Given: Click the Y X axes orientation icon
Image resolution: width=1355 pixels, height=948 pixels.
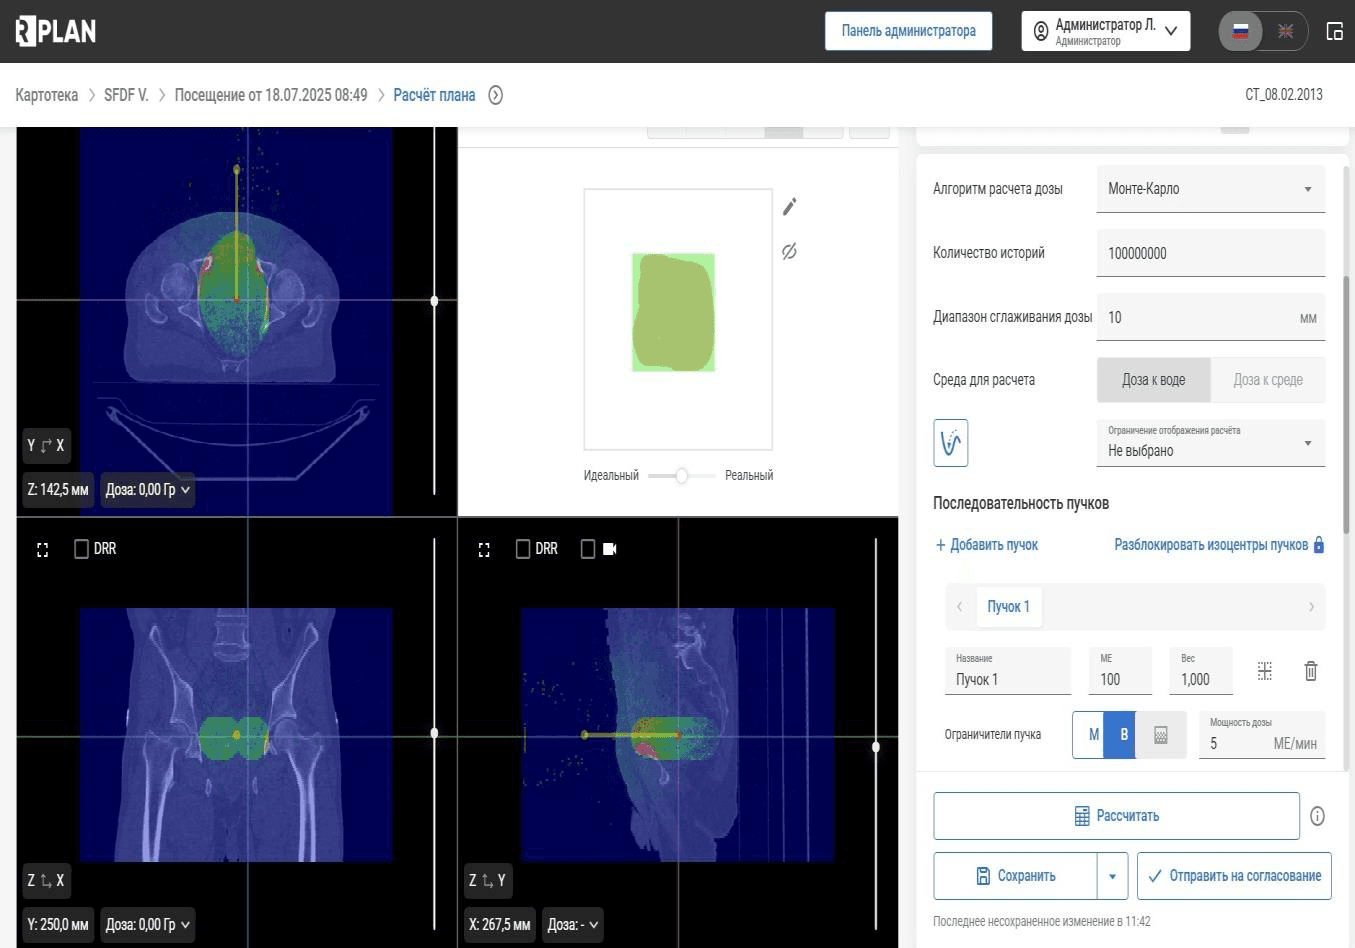Looking at the screenshot, I should click(x=46, y=445).
